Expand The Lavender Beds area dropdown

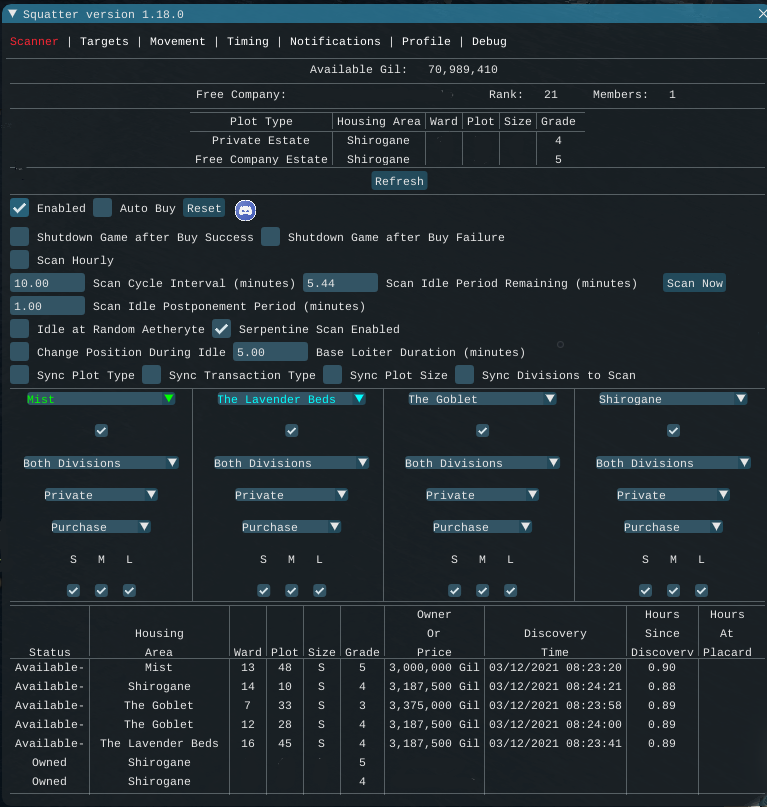[291, 399]
